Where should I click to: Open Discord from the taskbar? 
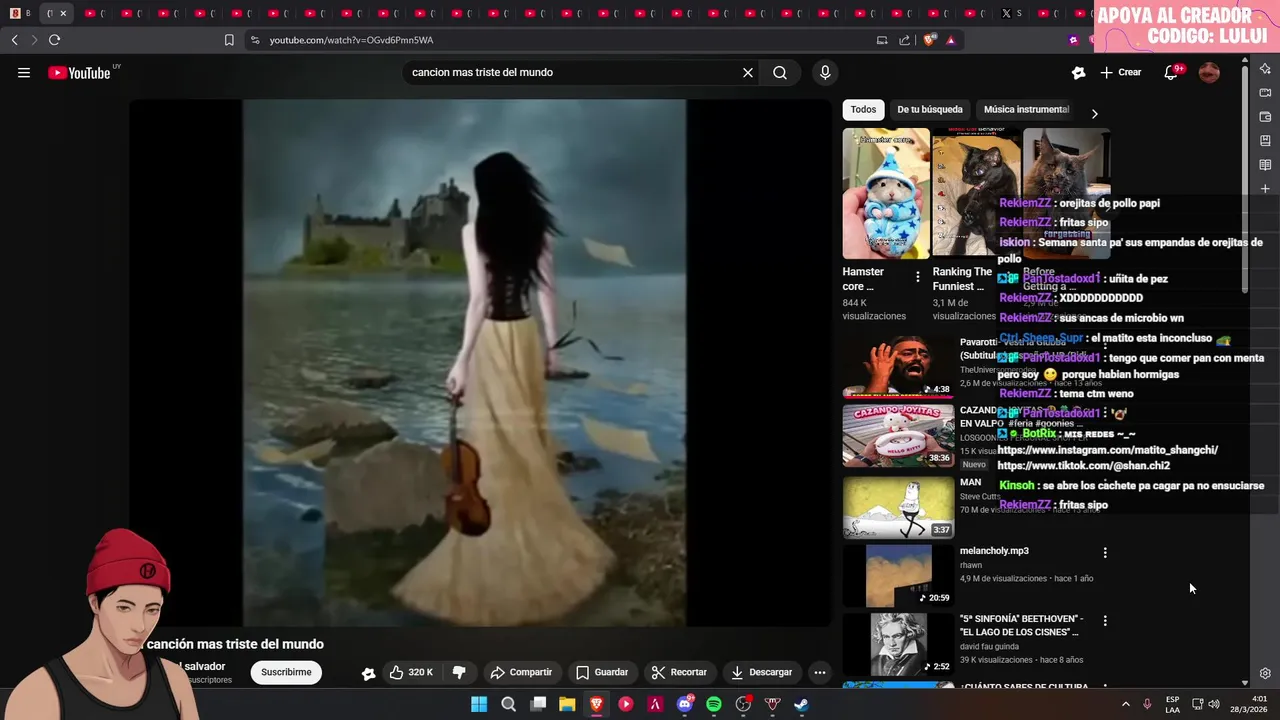[685, 704]
